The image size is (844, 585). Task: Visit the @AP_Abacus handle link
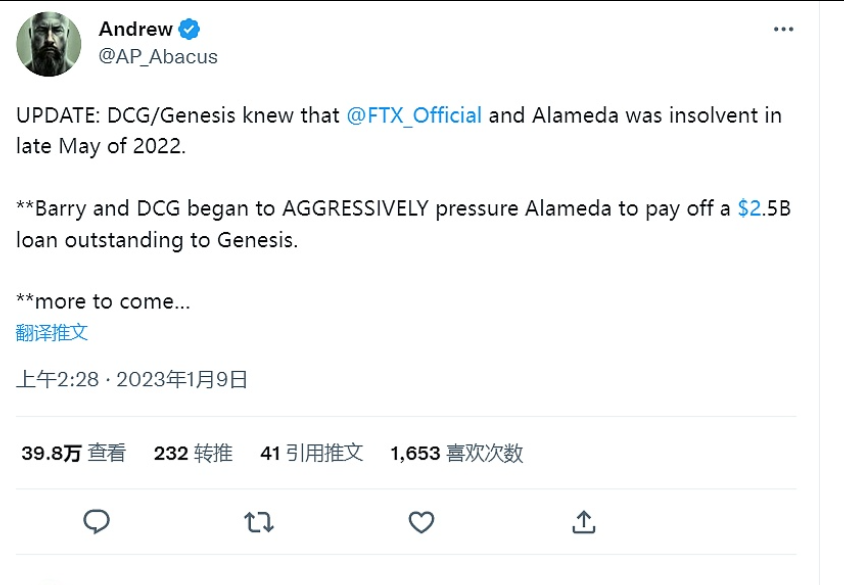point(158,57)
